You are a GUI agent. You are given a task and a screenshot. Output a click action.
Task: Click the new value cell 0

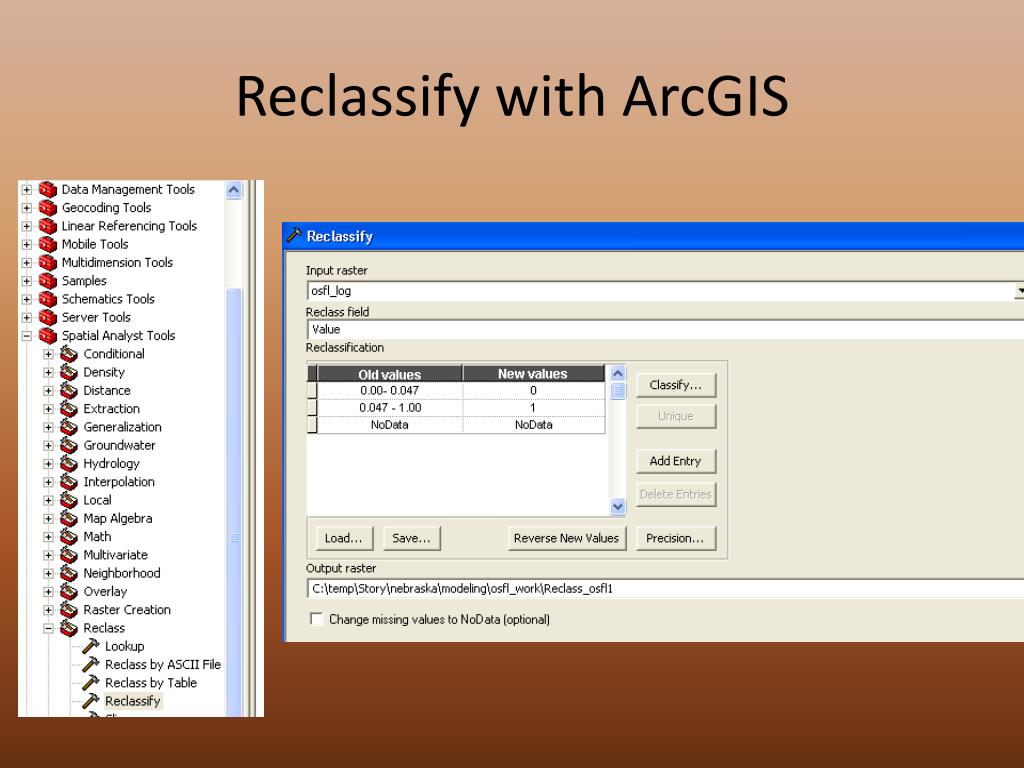(x=534, y=391)
